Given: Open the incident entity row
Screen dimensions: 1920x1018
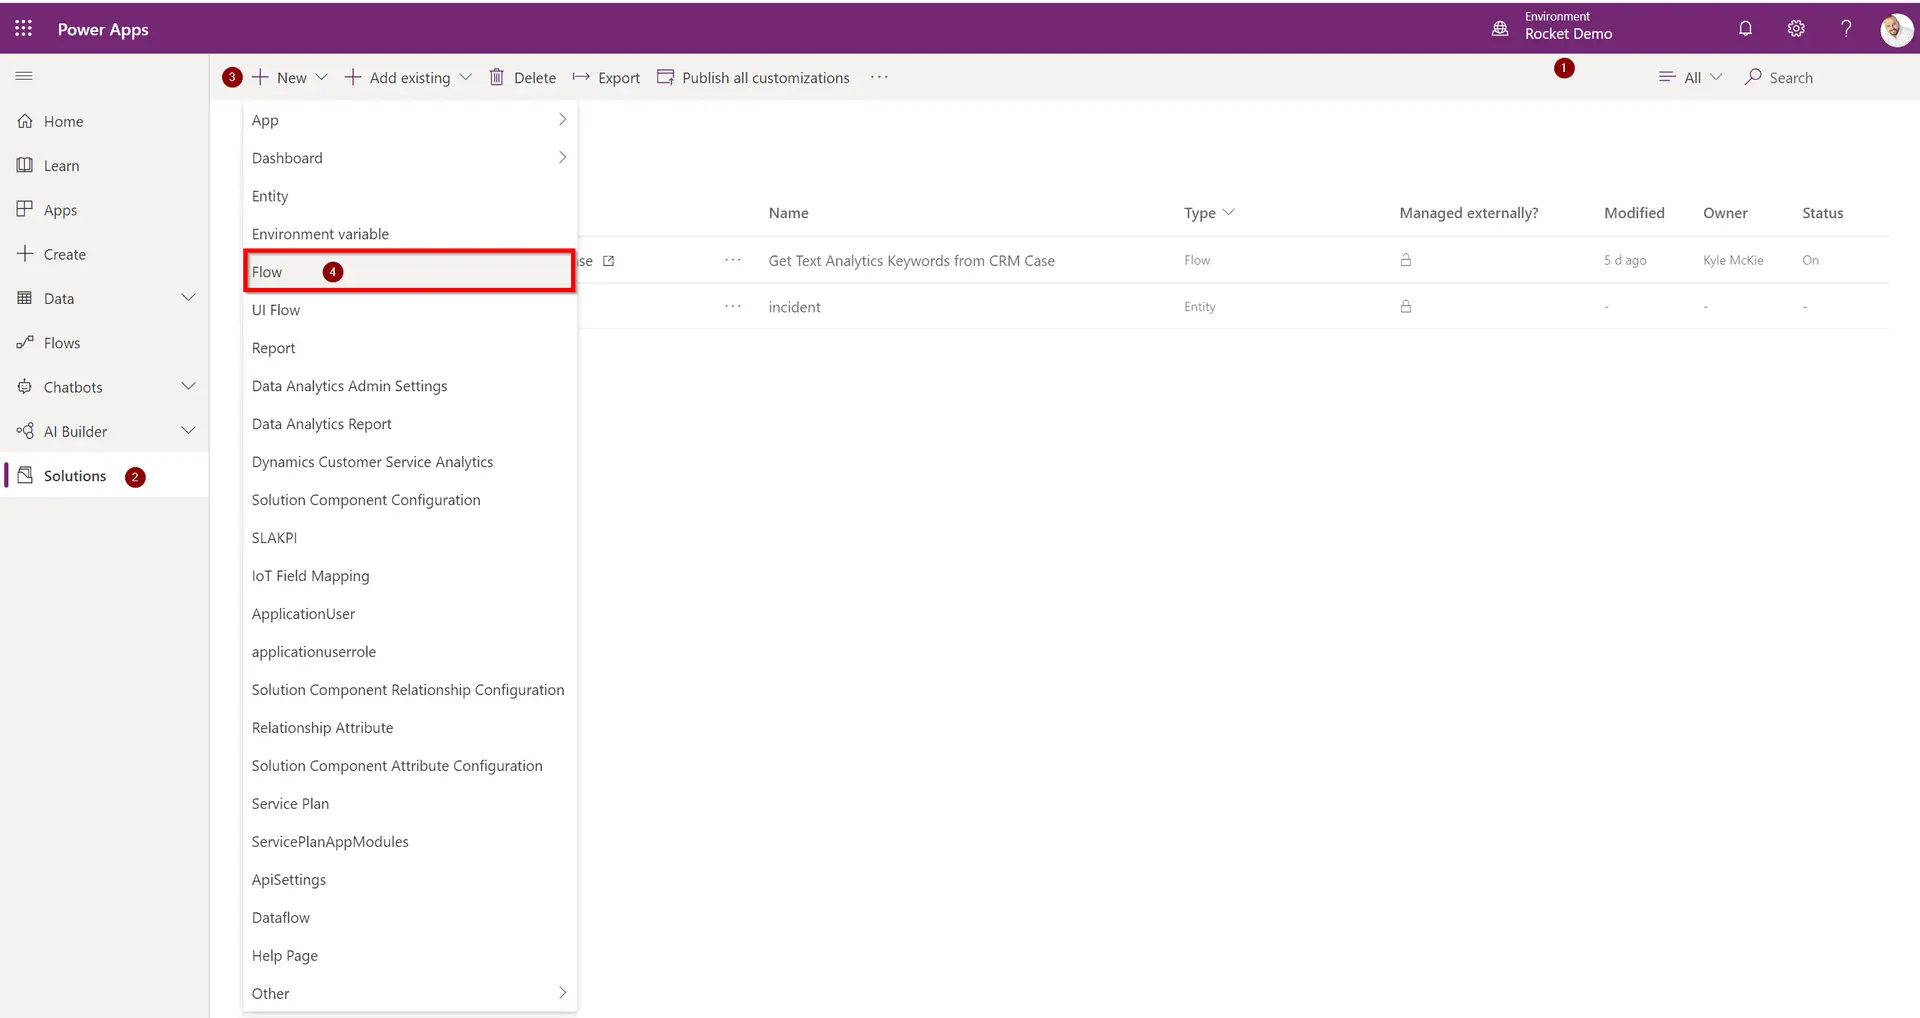Looking at the screenshot, I should tap(794, 307).
